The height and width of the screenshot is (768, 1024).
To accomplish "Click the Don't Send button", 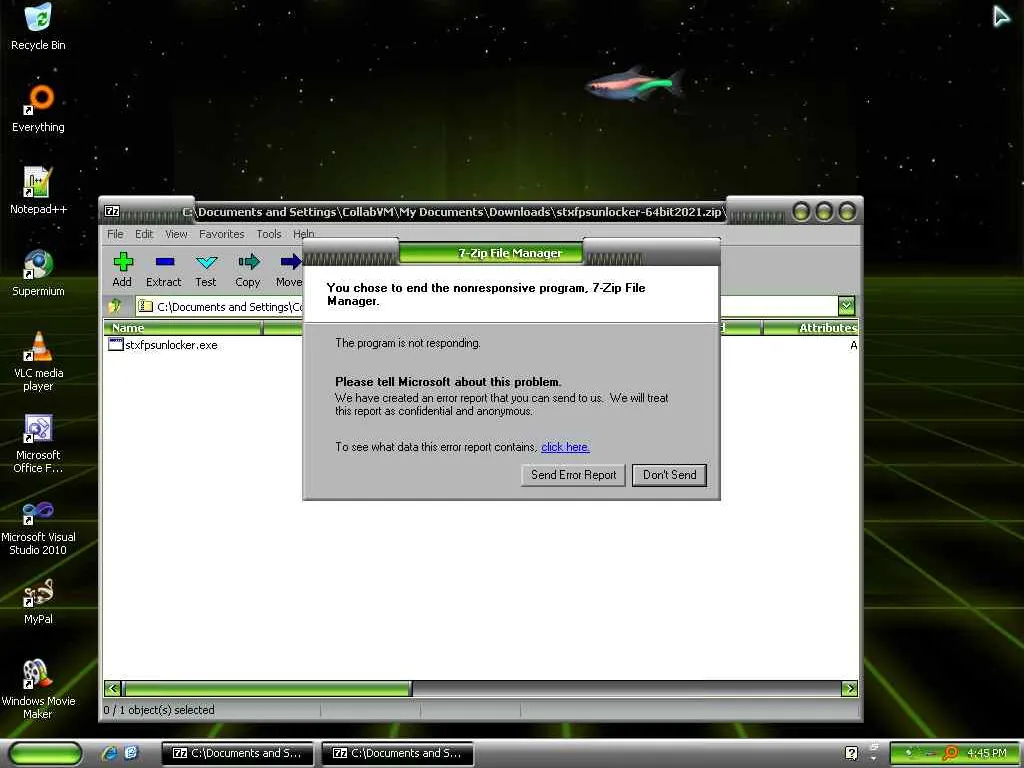I will click(669, 475).
